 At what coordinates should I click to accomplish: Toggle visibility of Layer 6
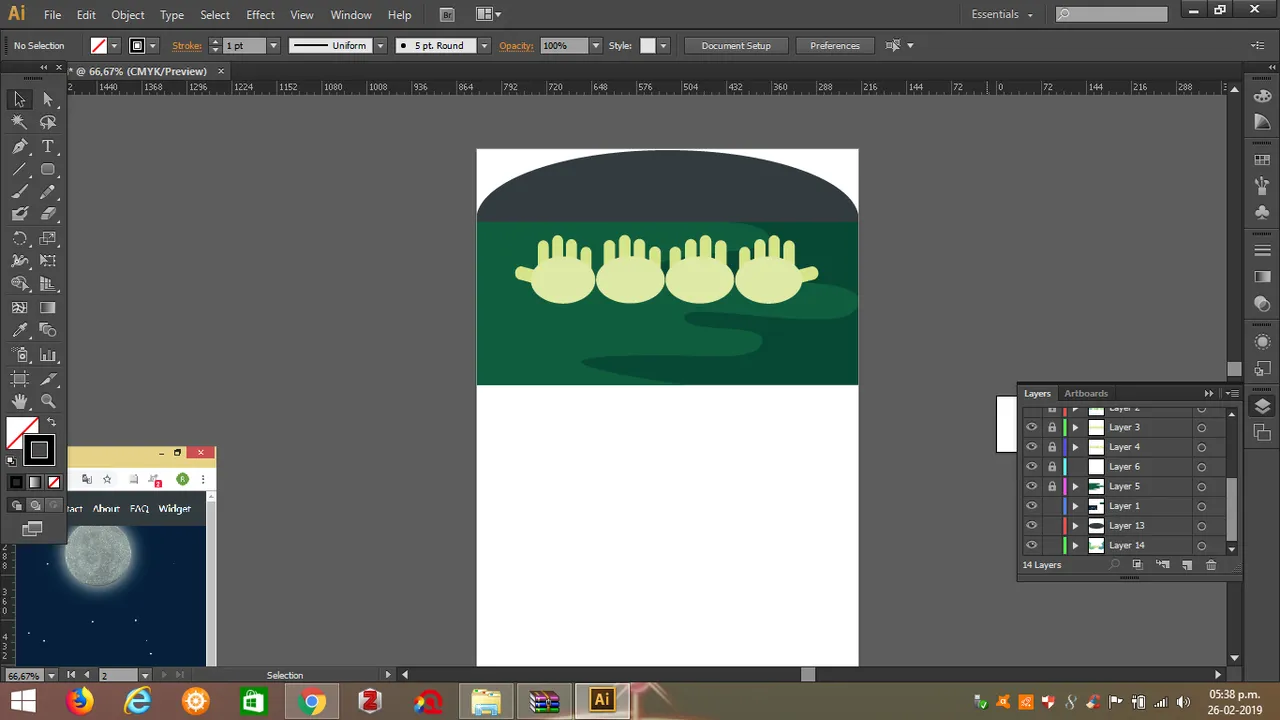[x=1031, y=466]
